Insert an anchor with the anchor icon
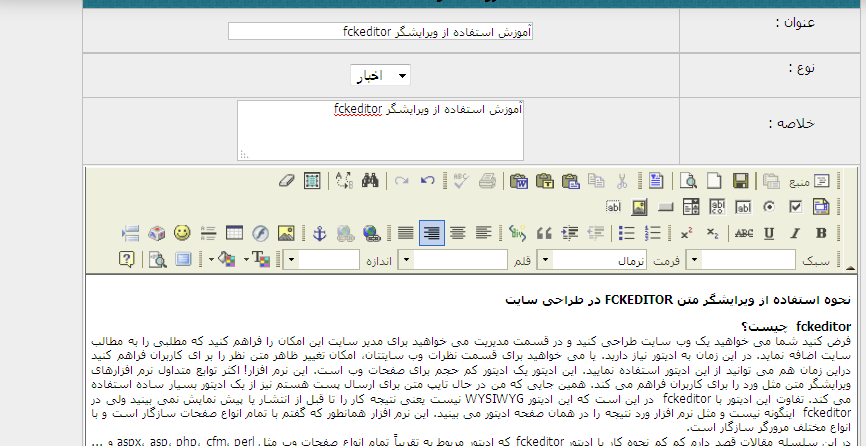The image size is (866, 446). pyautogui.click(x=319, y=233)
